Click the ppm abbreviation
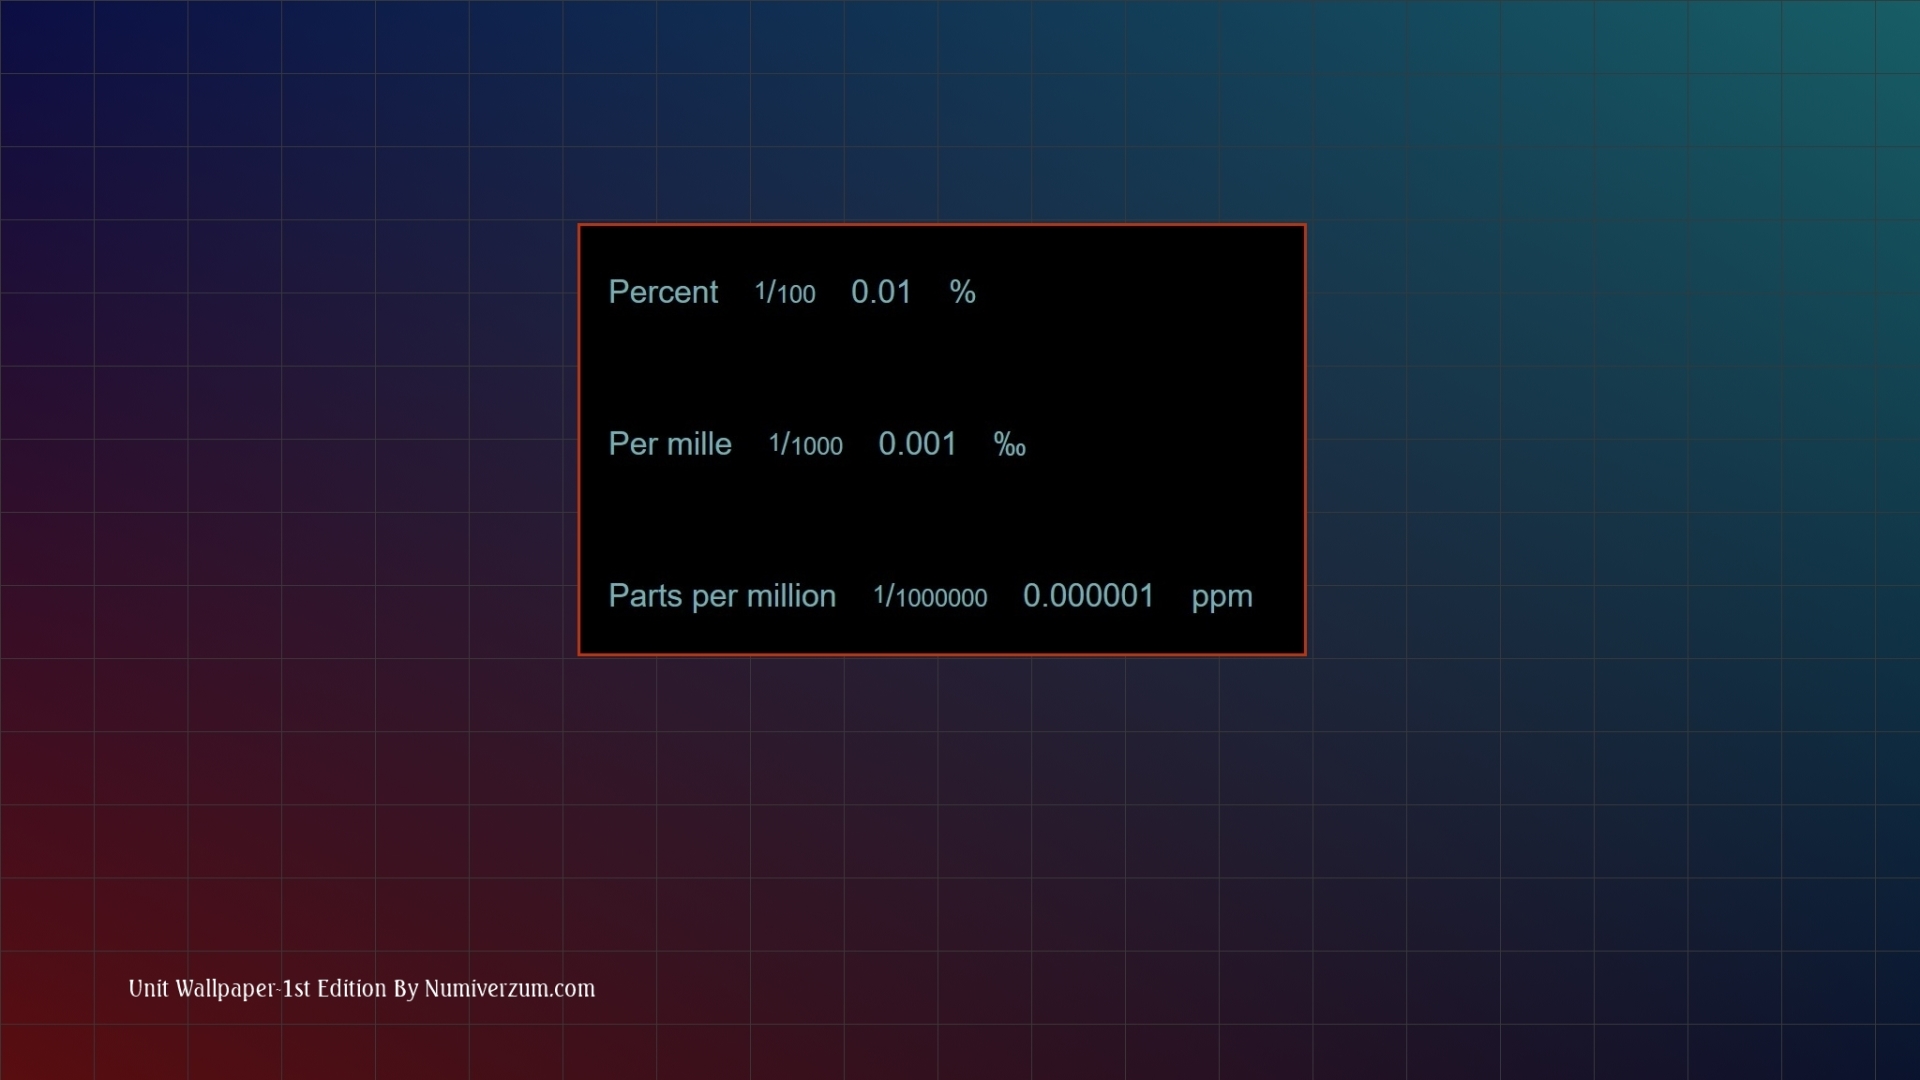This screenshot has height=1080, width=1920. pyautogui.click(x=1221, y=598)
